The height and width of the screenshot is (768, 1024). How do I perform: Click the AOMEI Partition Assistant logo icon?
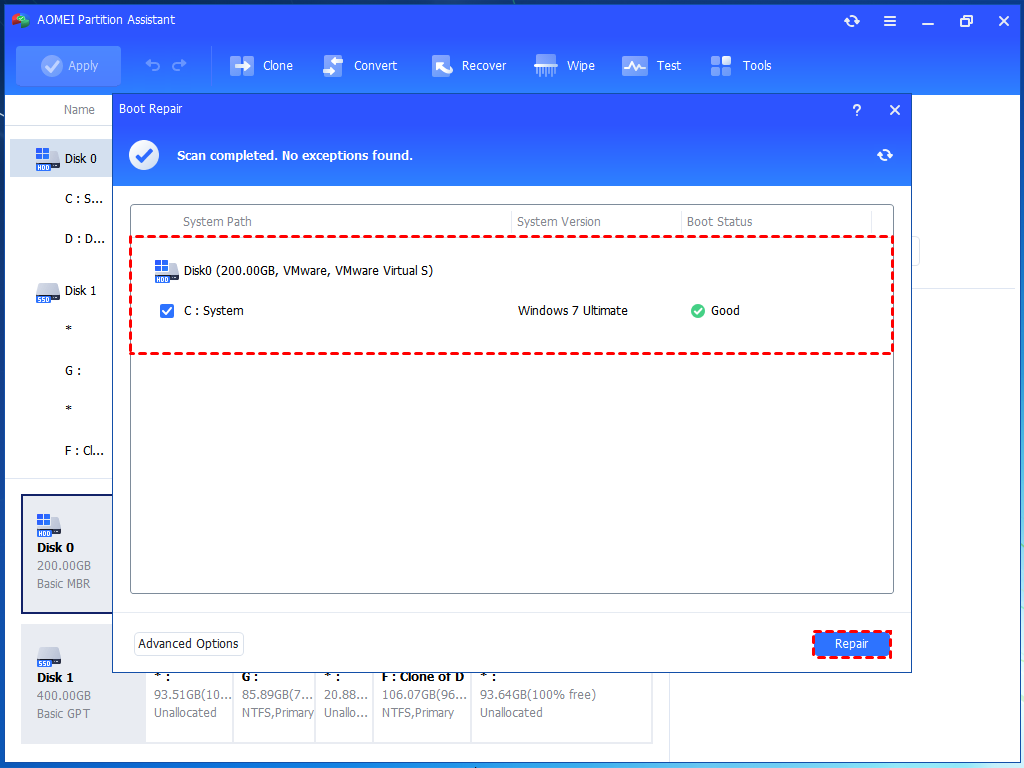click(20, 20)
